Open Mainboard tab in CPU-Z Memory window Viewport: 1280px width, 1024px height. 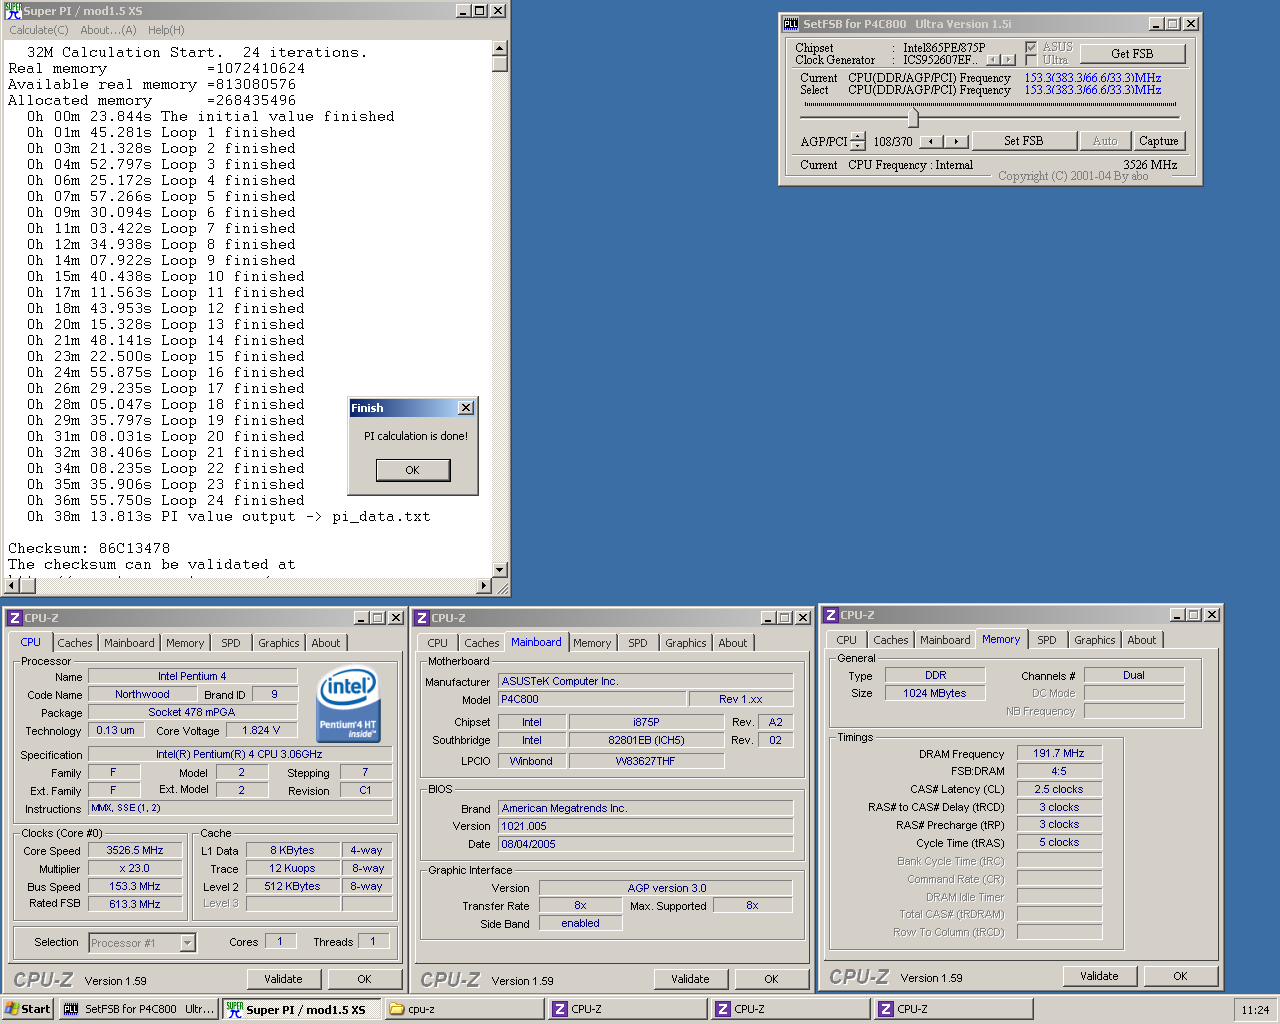946,640
